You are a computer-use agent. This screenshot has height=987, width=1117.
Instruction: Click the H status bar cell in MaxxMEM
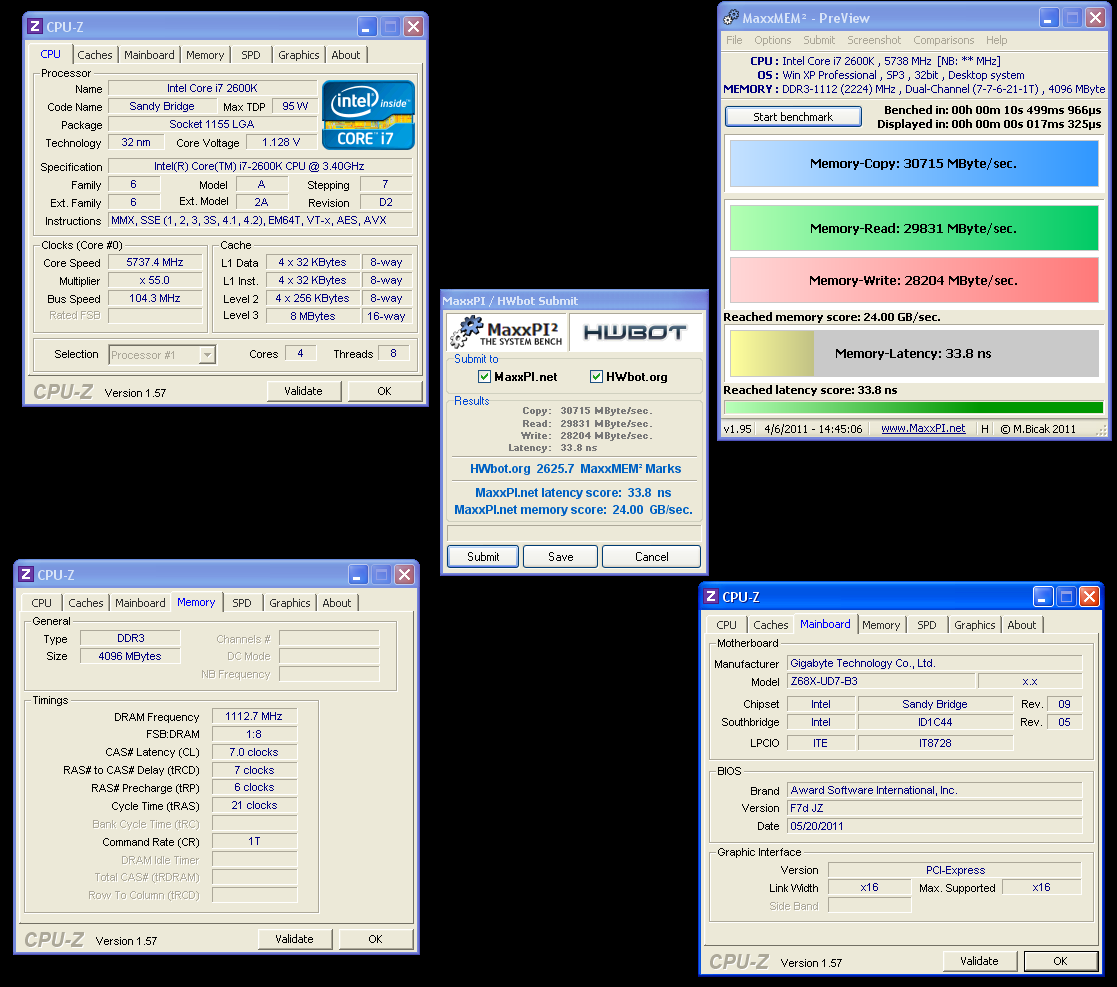click(x=984, y=429)
